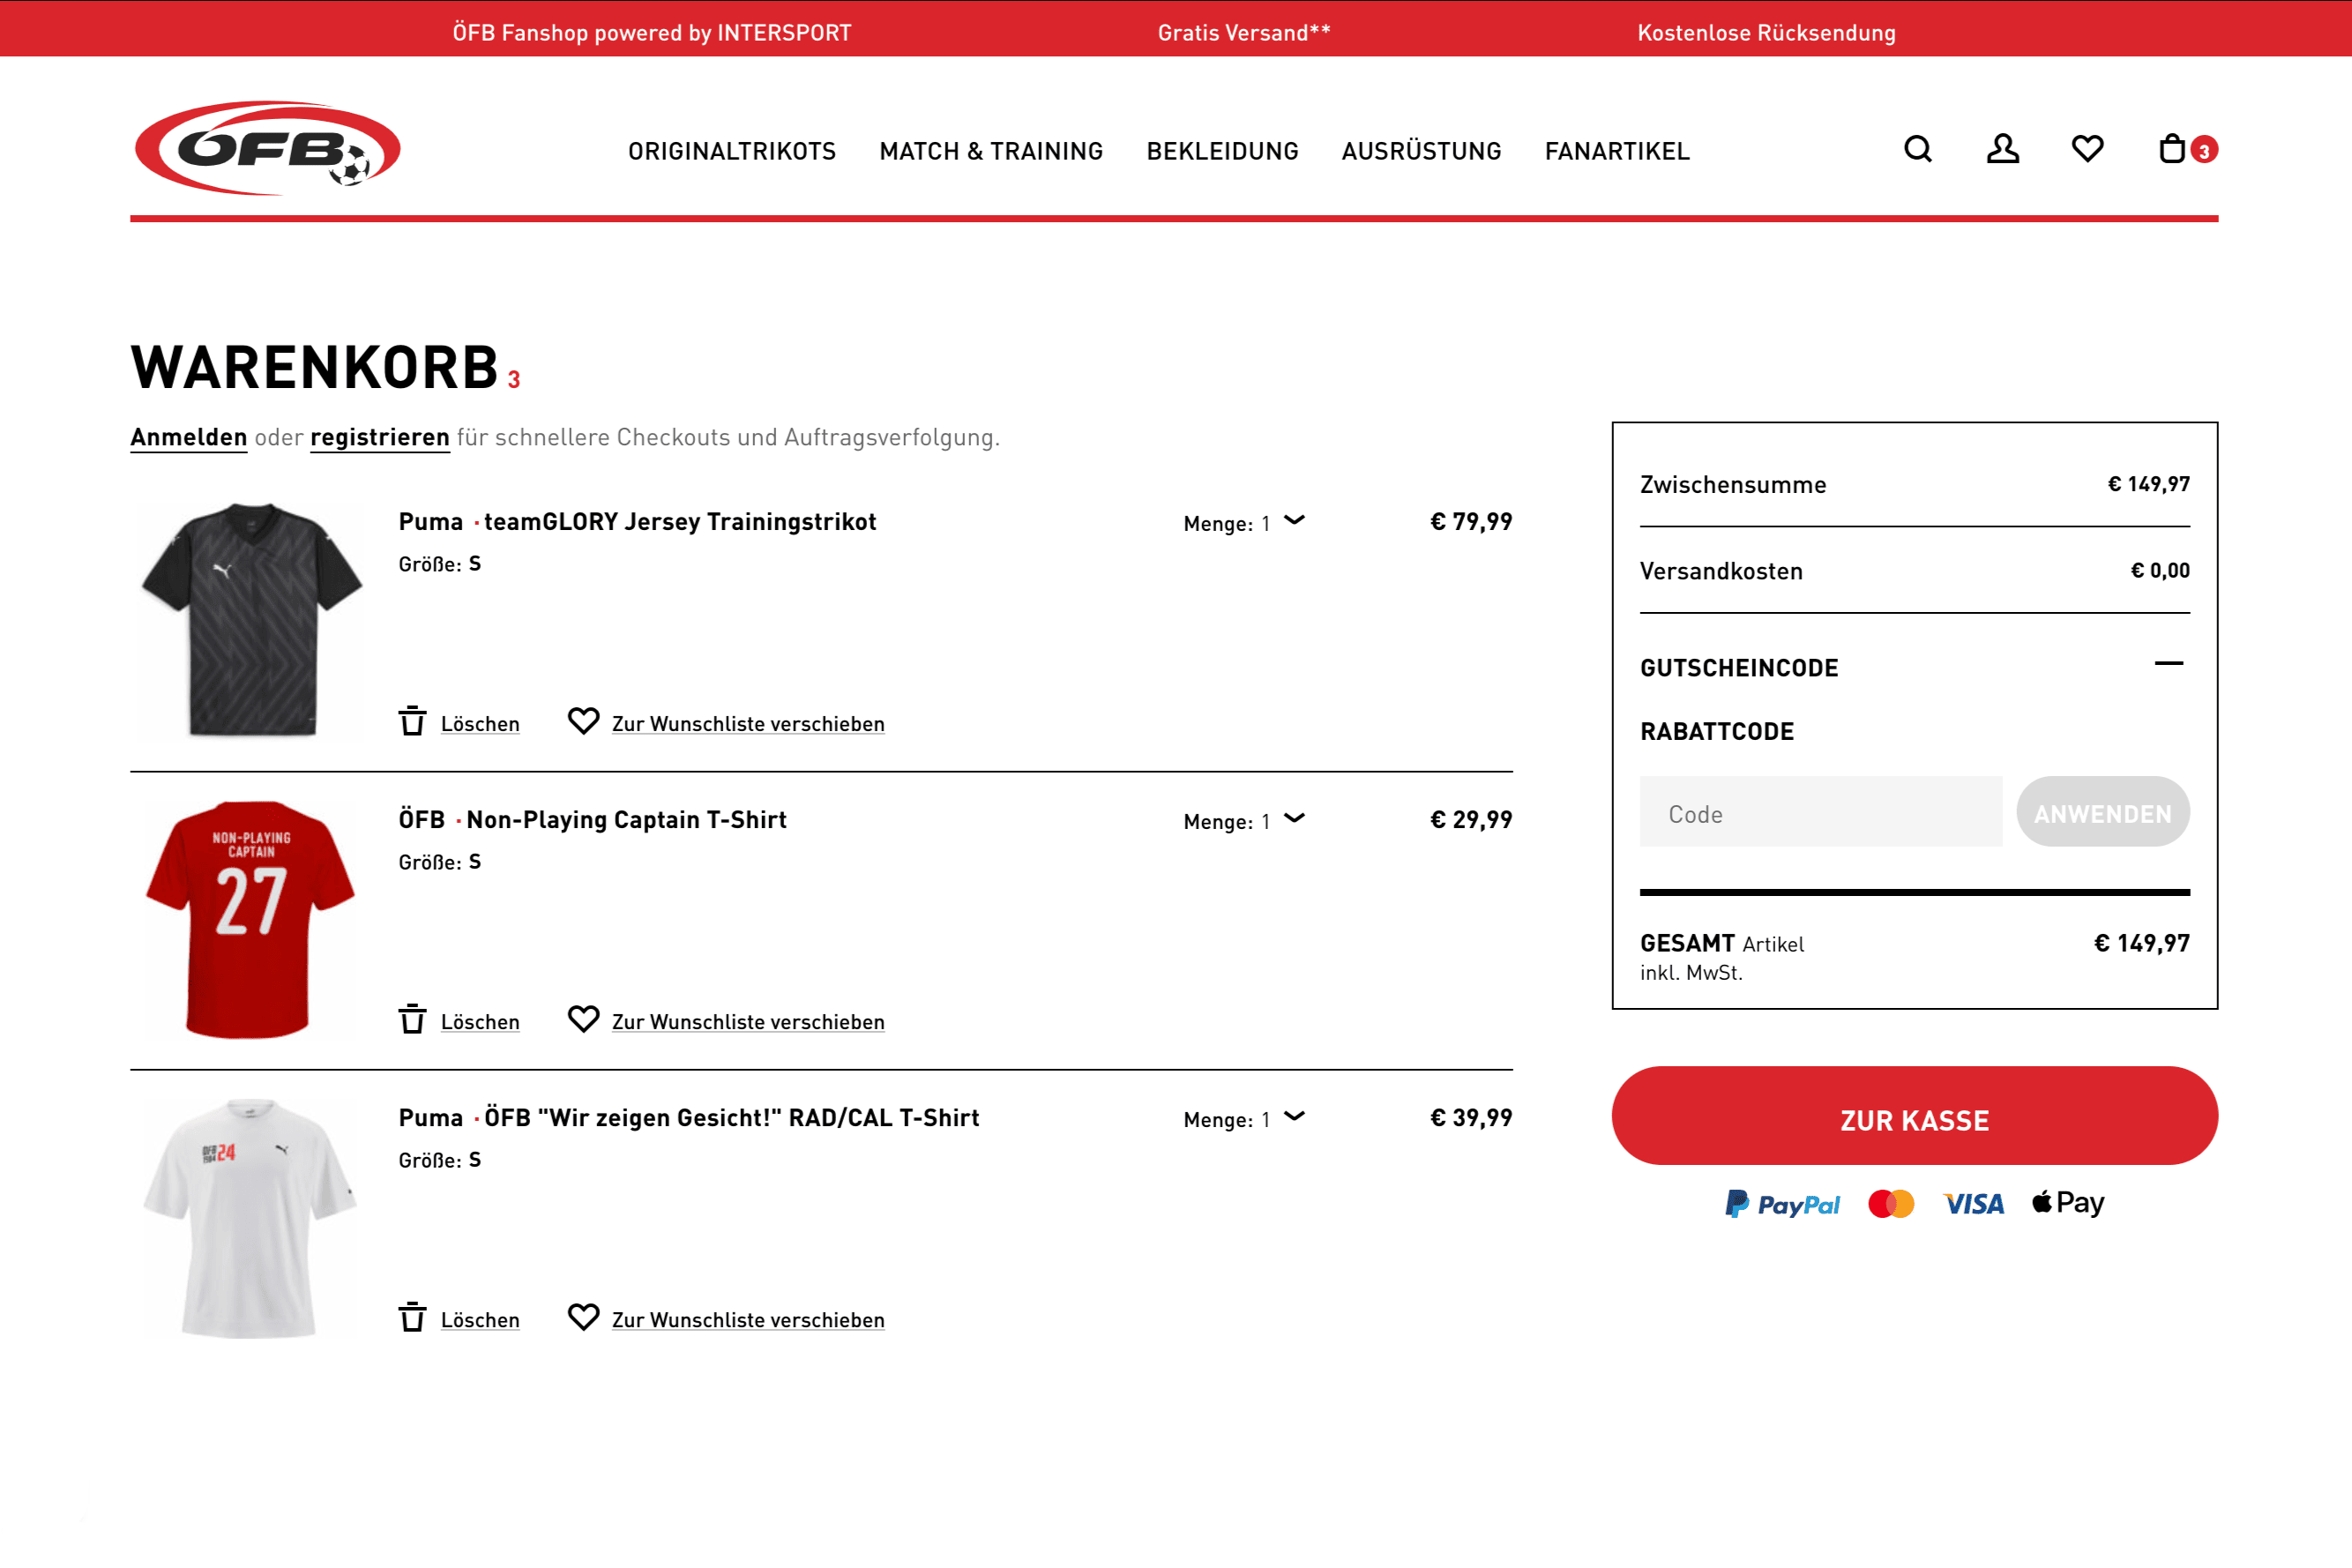Move teamGLORY Jersey to Wunschliste link

pyautogui.click(x=748, y=724)
